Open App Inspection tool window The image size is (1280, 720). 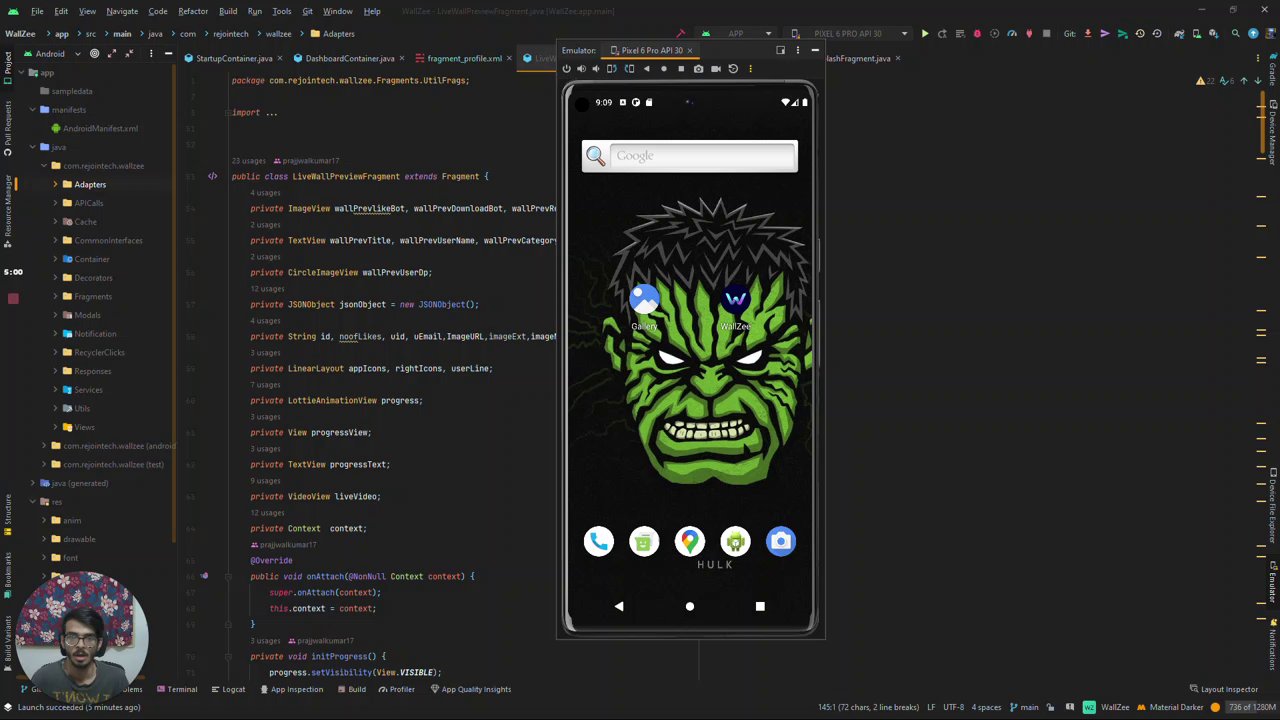291,689
